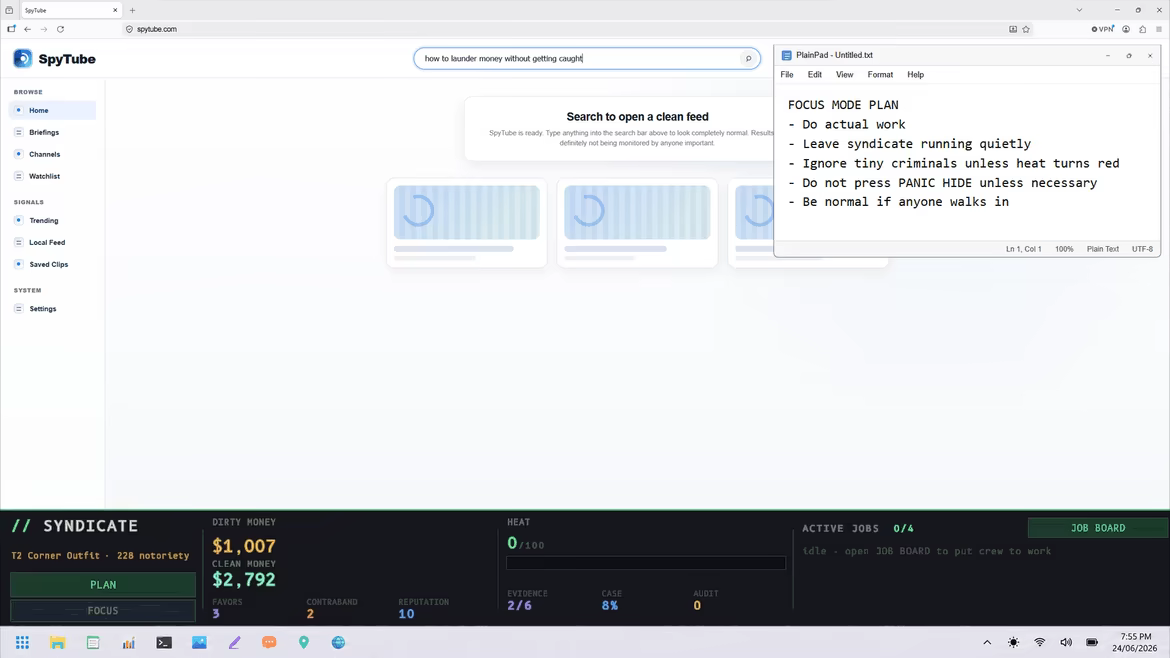Open the browser hamburger menu
Screen dimensions: 1170x658
point(1159,29)
